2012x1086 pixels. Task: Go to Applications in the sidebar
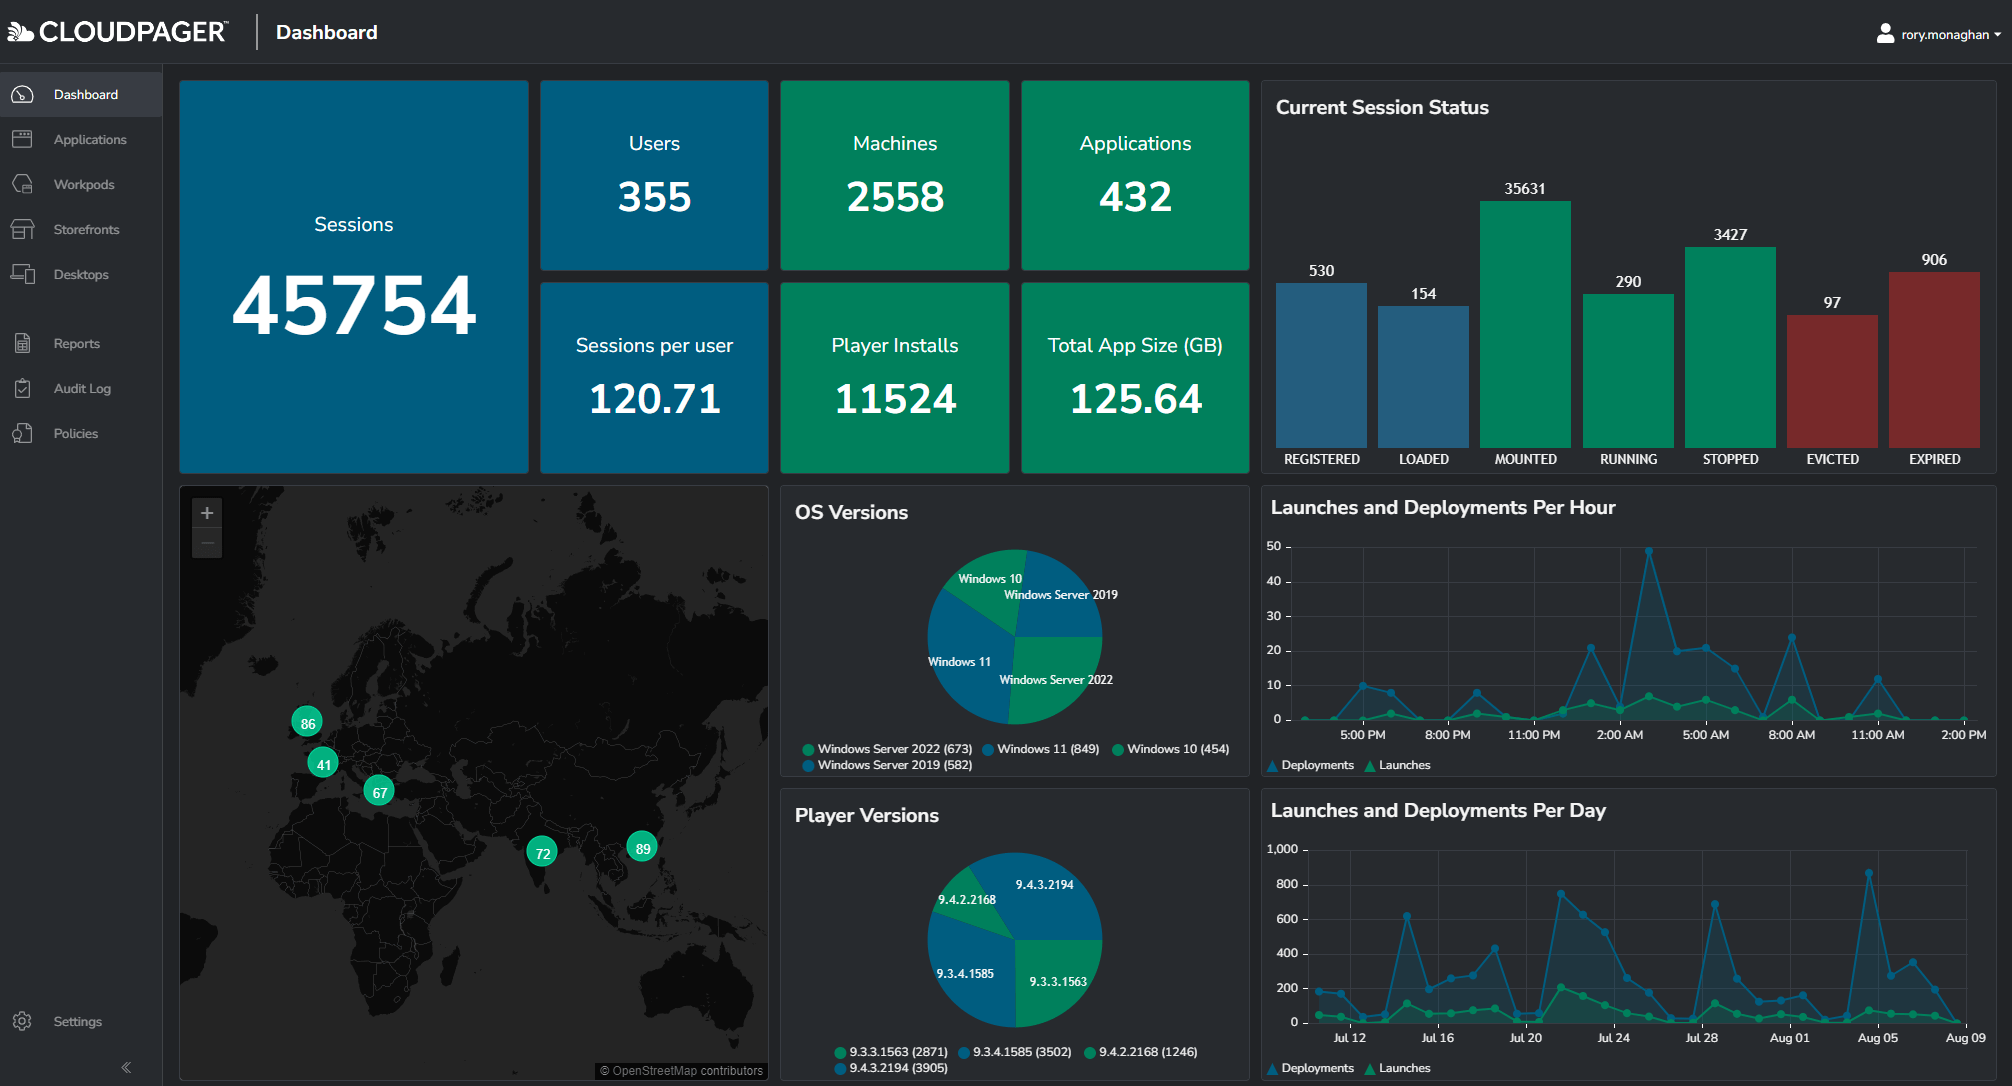click(x=81, y=139)
